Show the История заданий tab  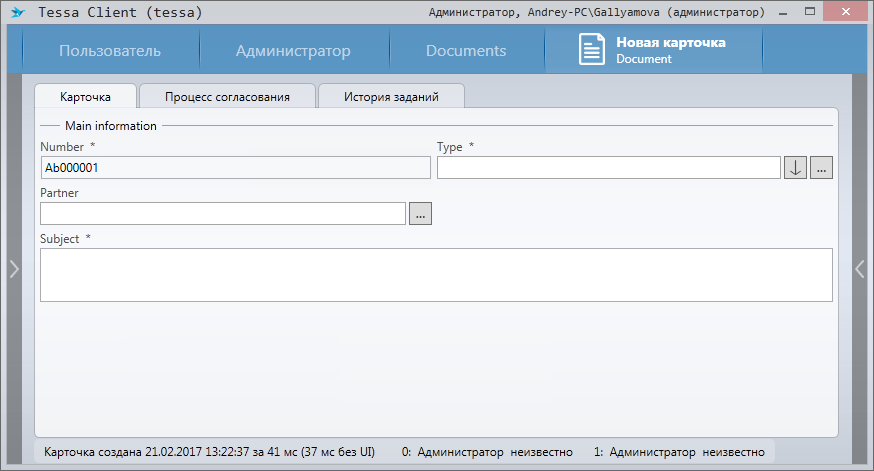coord(390,97)
